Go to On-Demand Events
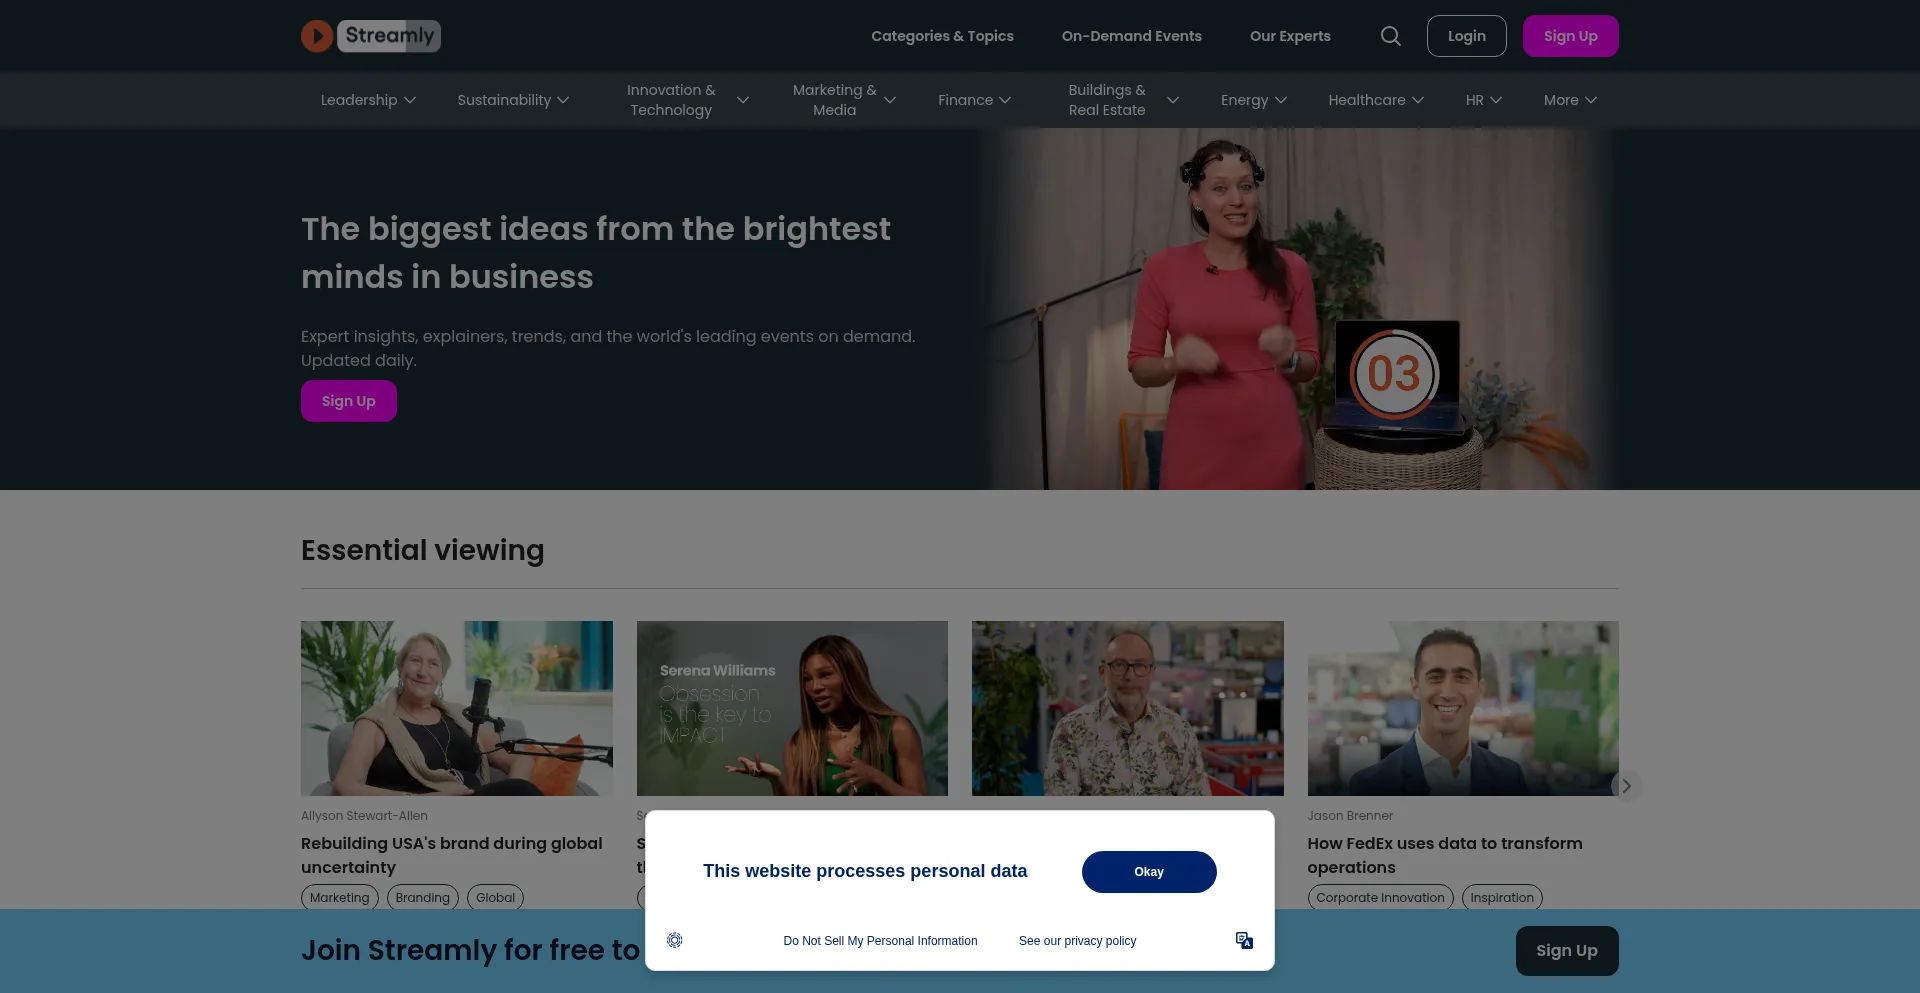This screenshot has width=1920, height=993. 1132,36
